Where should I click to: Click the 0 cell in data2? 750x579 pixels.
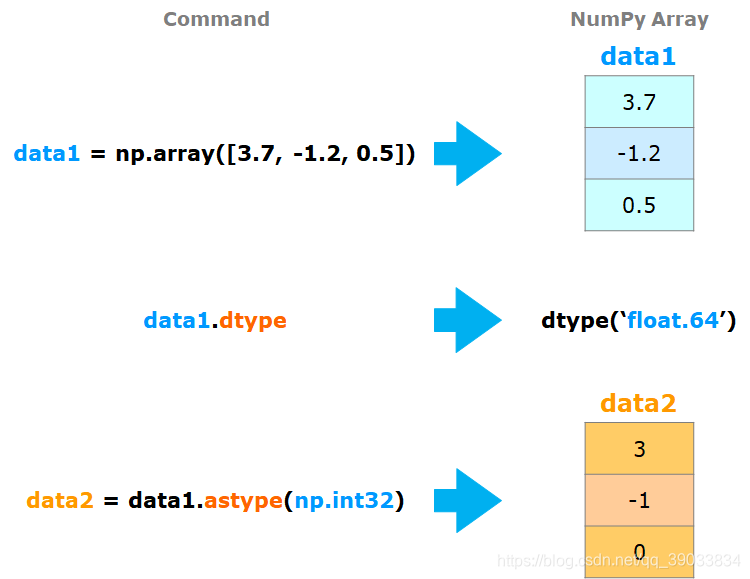tap(639, 552)
